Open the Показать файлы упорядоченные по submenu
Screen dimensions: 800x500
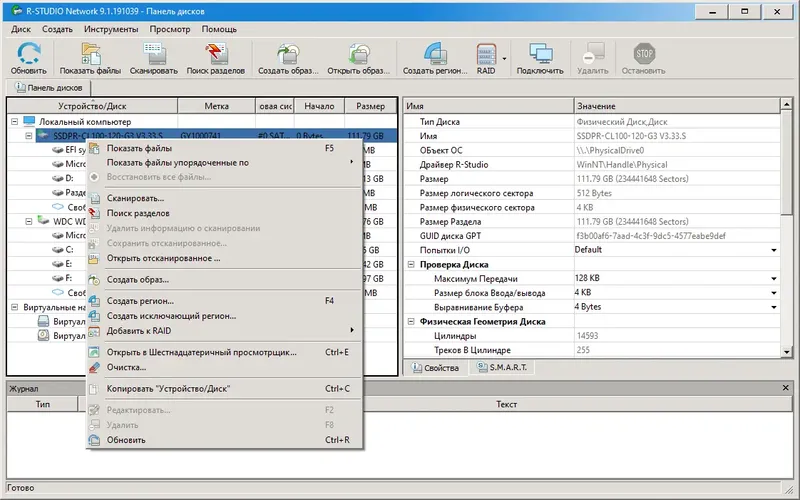point(224,163)
